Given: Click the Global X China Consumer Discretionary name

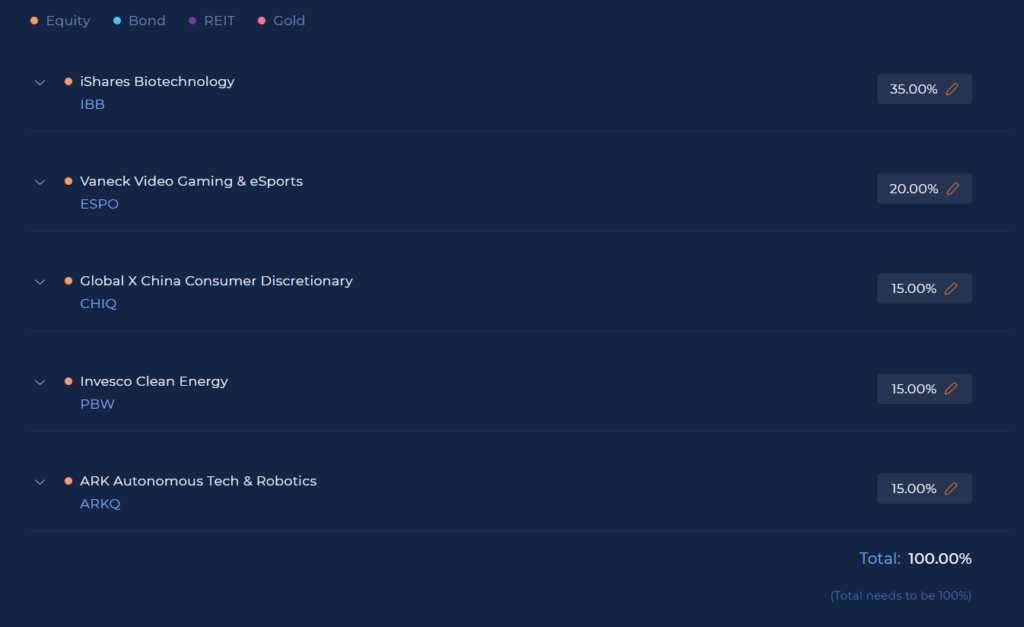Looking at the screenshot, I should 216,281.
